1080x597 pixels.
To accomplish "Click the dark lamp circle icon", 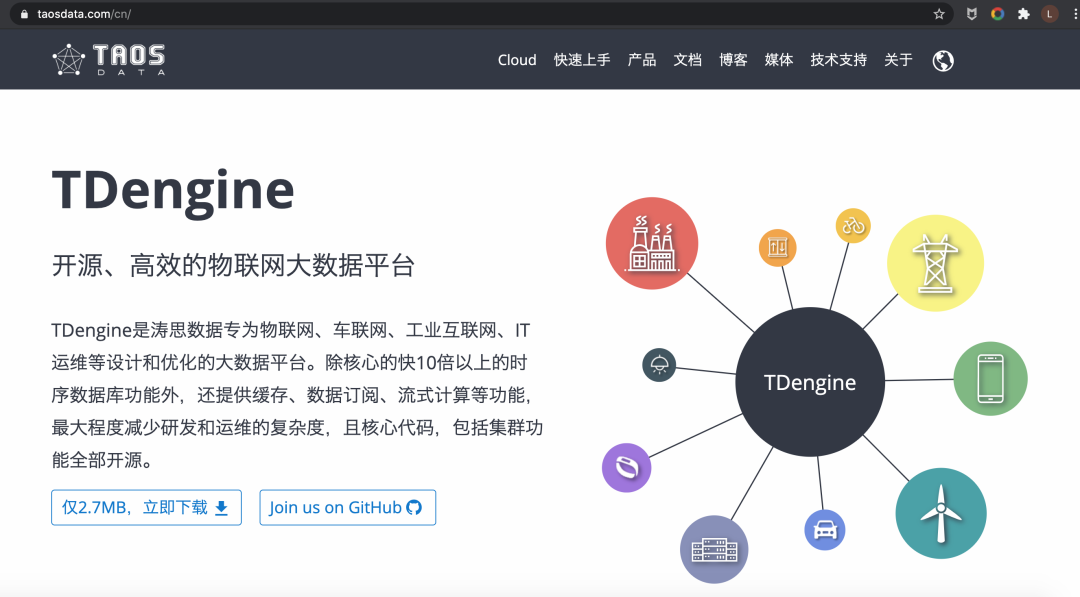I will 659,364.
